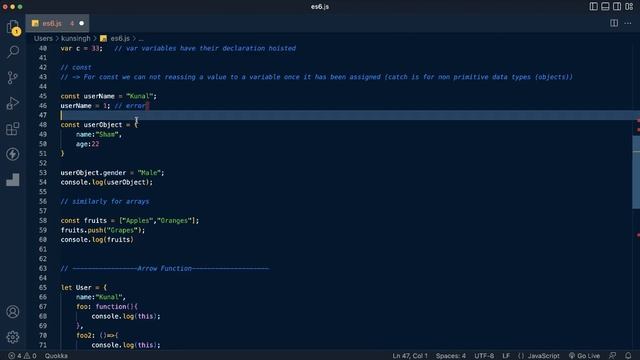Click Users breadcrumb segment
This screenshot has height=360, width=640.
43,38
